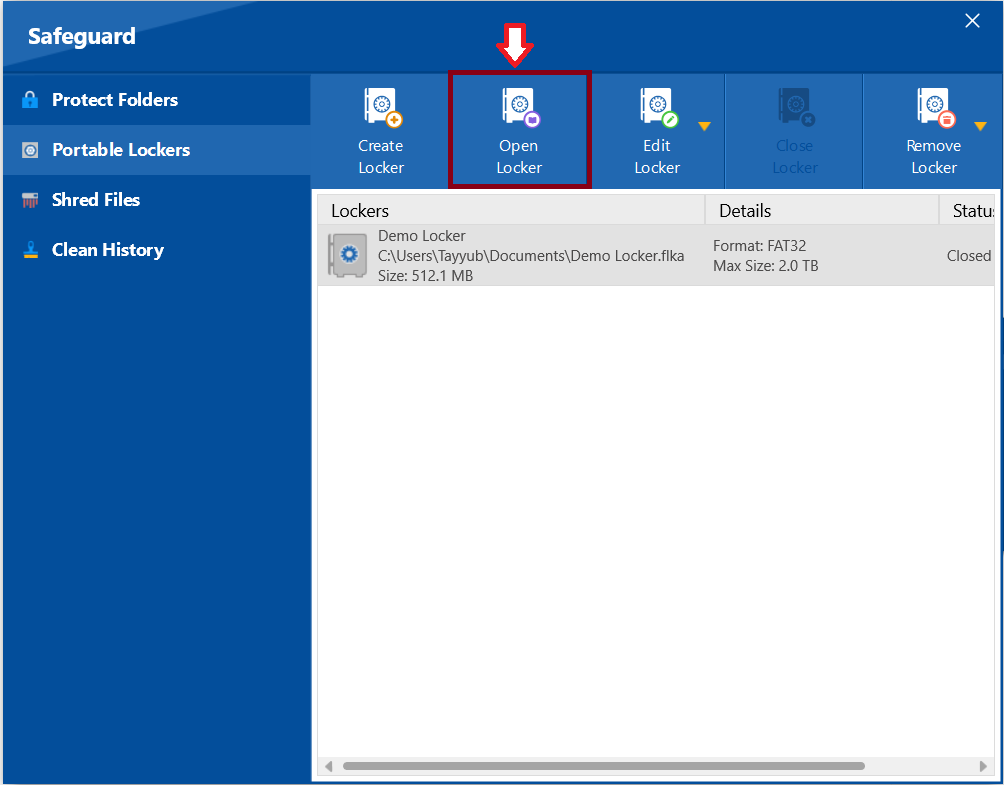Expand the Remove Locker dropdown arrow

pos(980,126)
